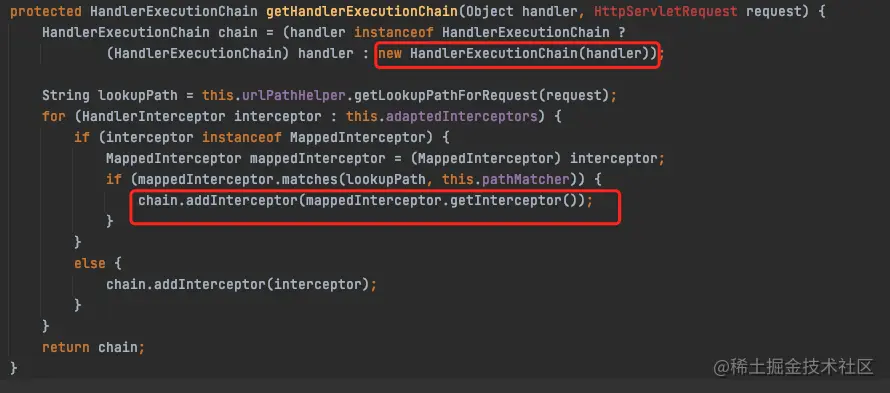Select the getHandlerExecutionChain method name
Viewport: 890px width, 393px height.
tap(362, 11)
